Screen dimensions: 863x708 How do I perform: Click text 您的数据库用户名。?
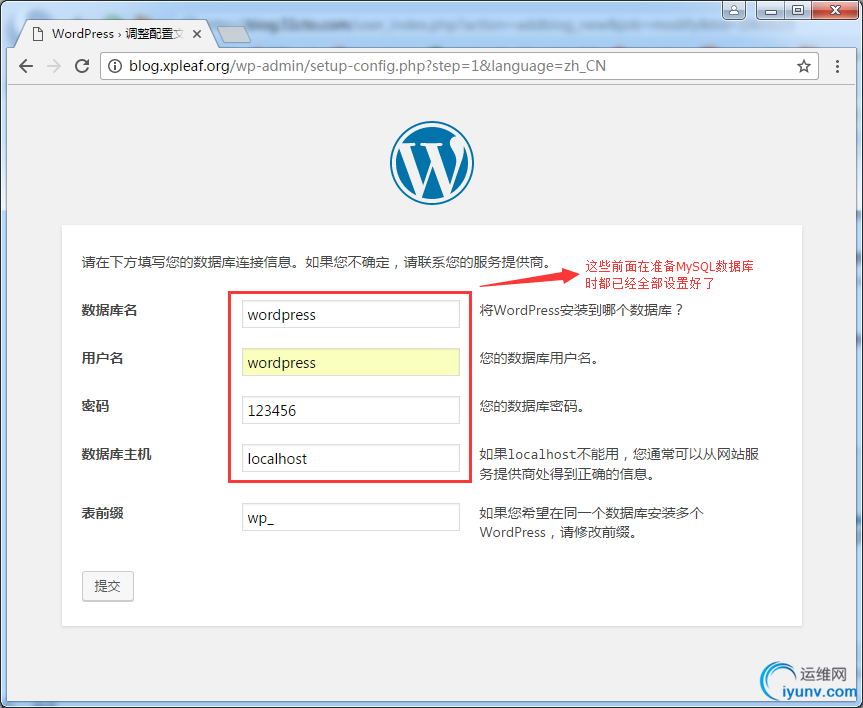tap(539, 358)
